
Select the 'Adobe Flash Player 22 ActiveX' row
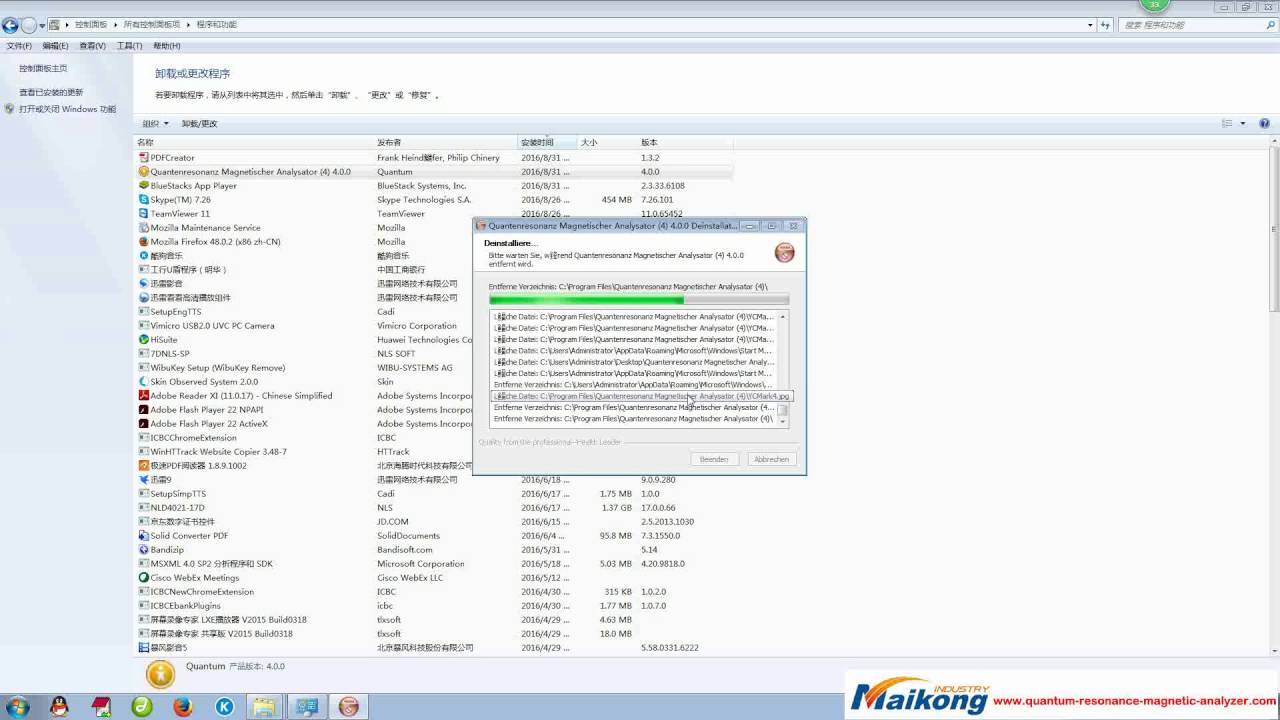tap(434, 424)
